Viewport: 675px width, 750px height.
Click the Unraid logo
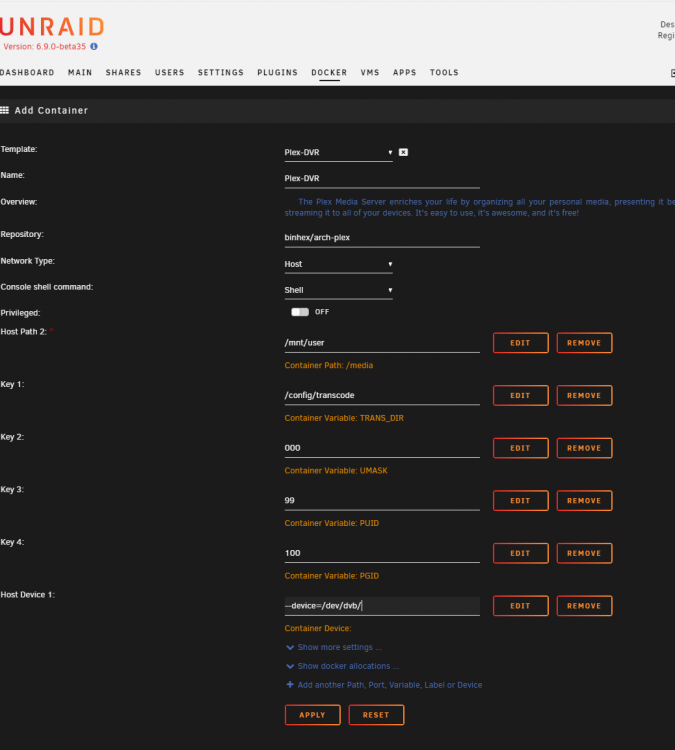[52, 27]
